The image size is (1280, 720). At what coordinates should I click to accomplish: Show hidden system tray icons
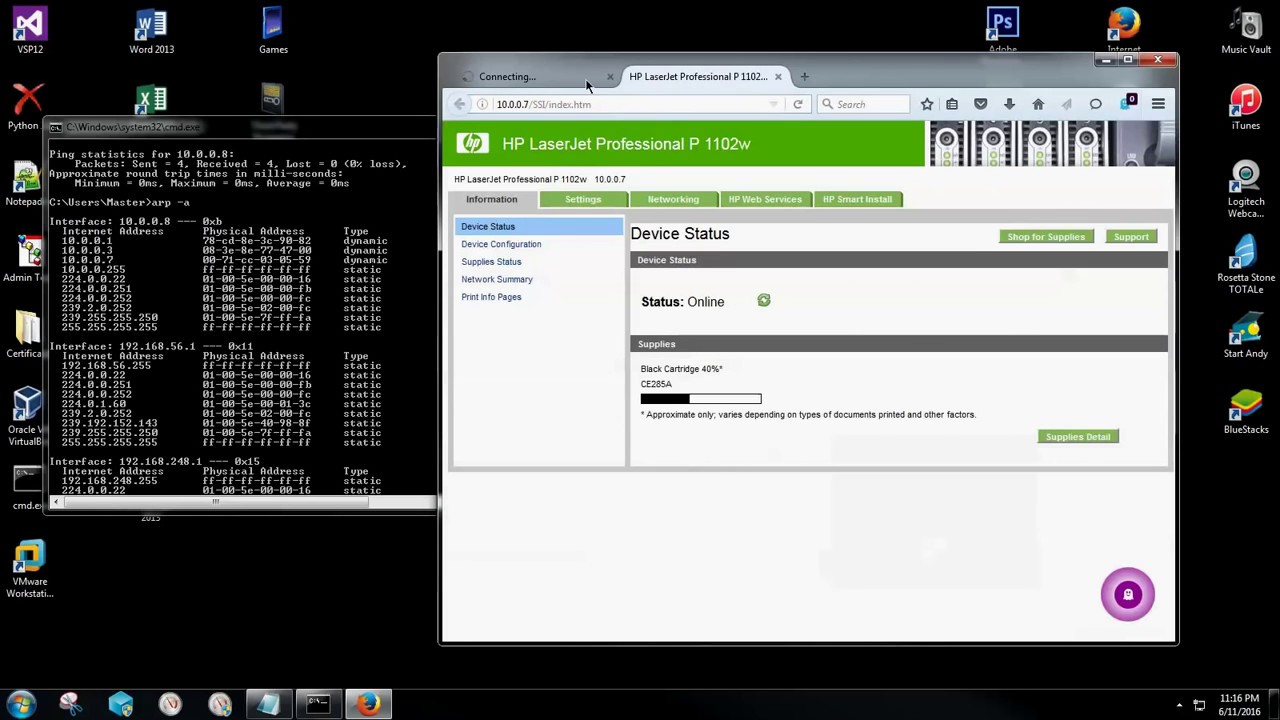pos(1179,705)
